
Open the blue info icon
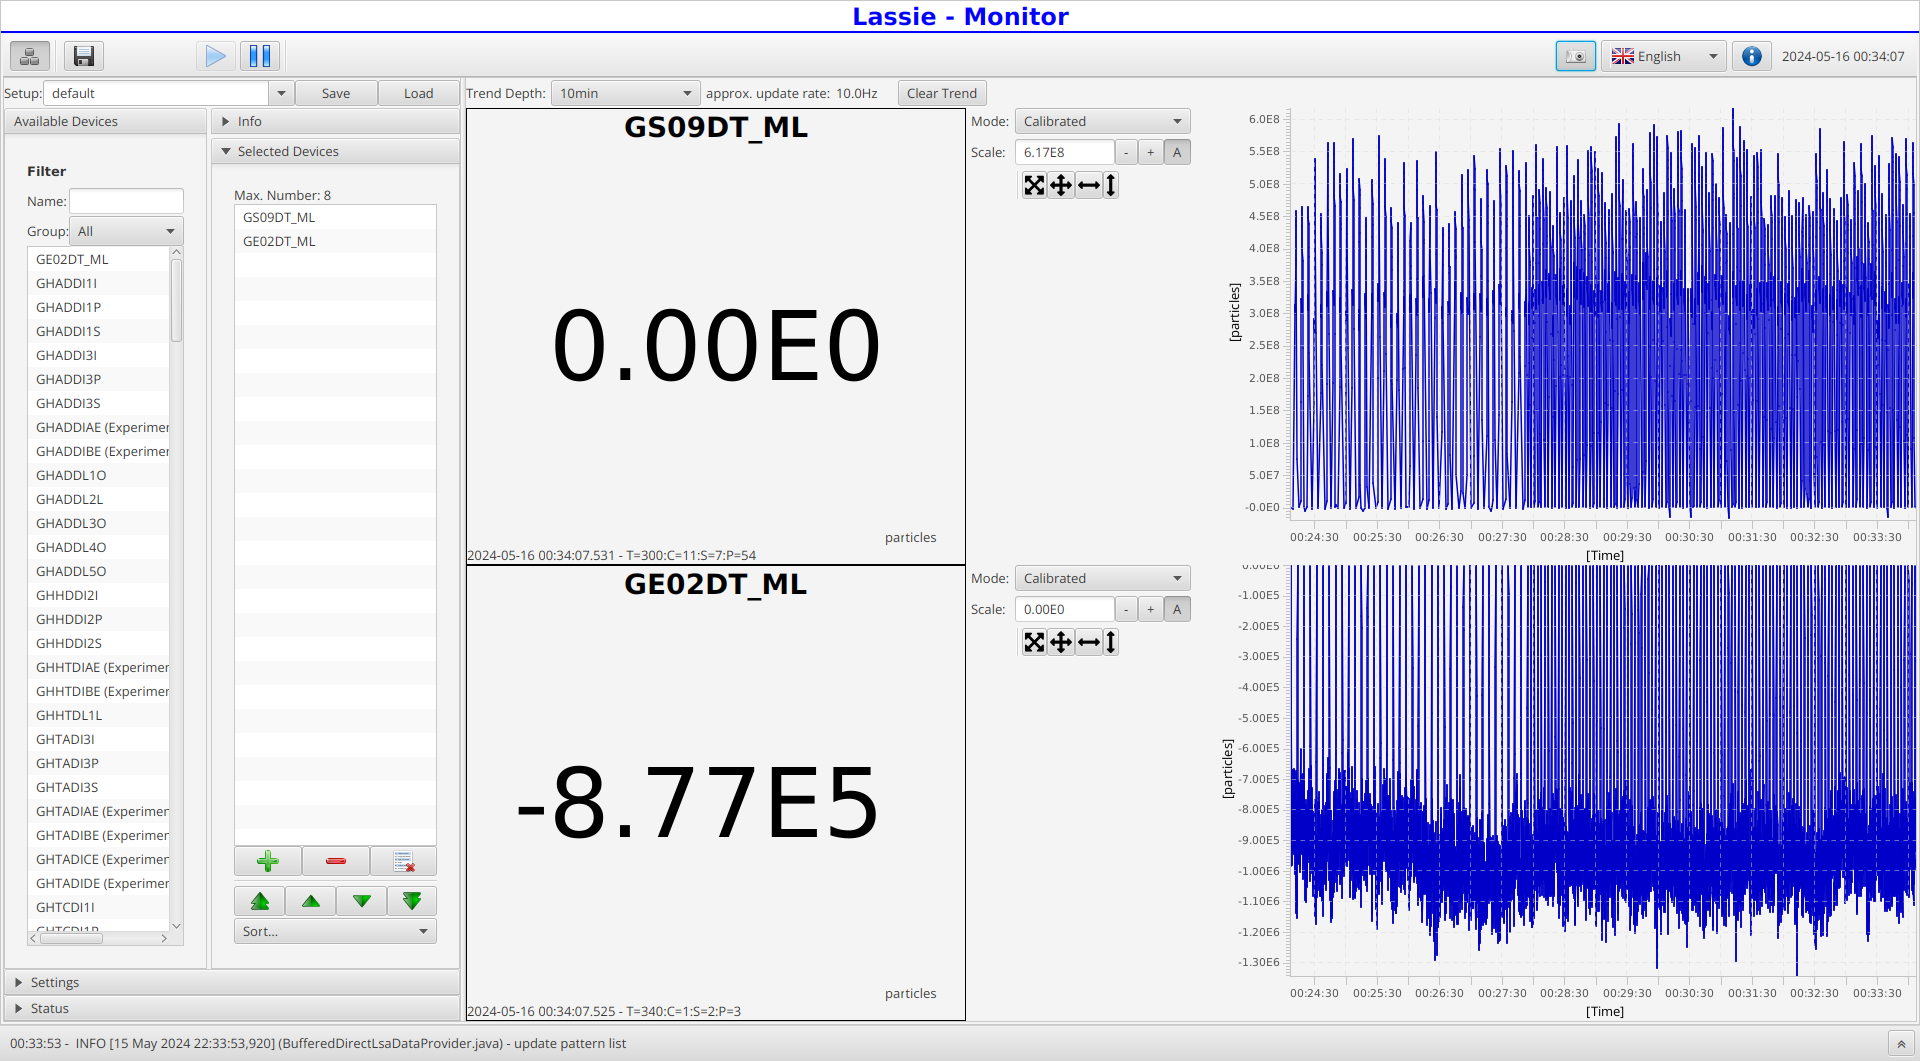pos(1752,56)
